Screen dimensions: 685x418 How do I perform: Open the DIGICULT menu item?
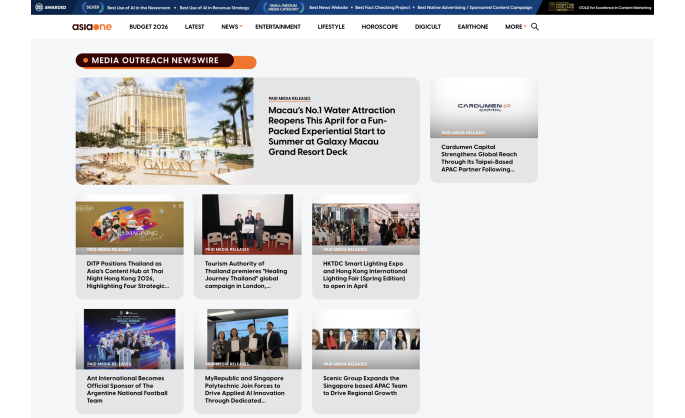428,27
